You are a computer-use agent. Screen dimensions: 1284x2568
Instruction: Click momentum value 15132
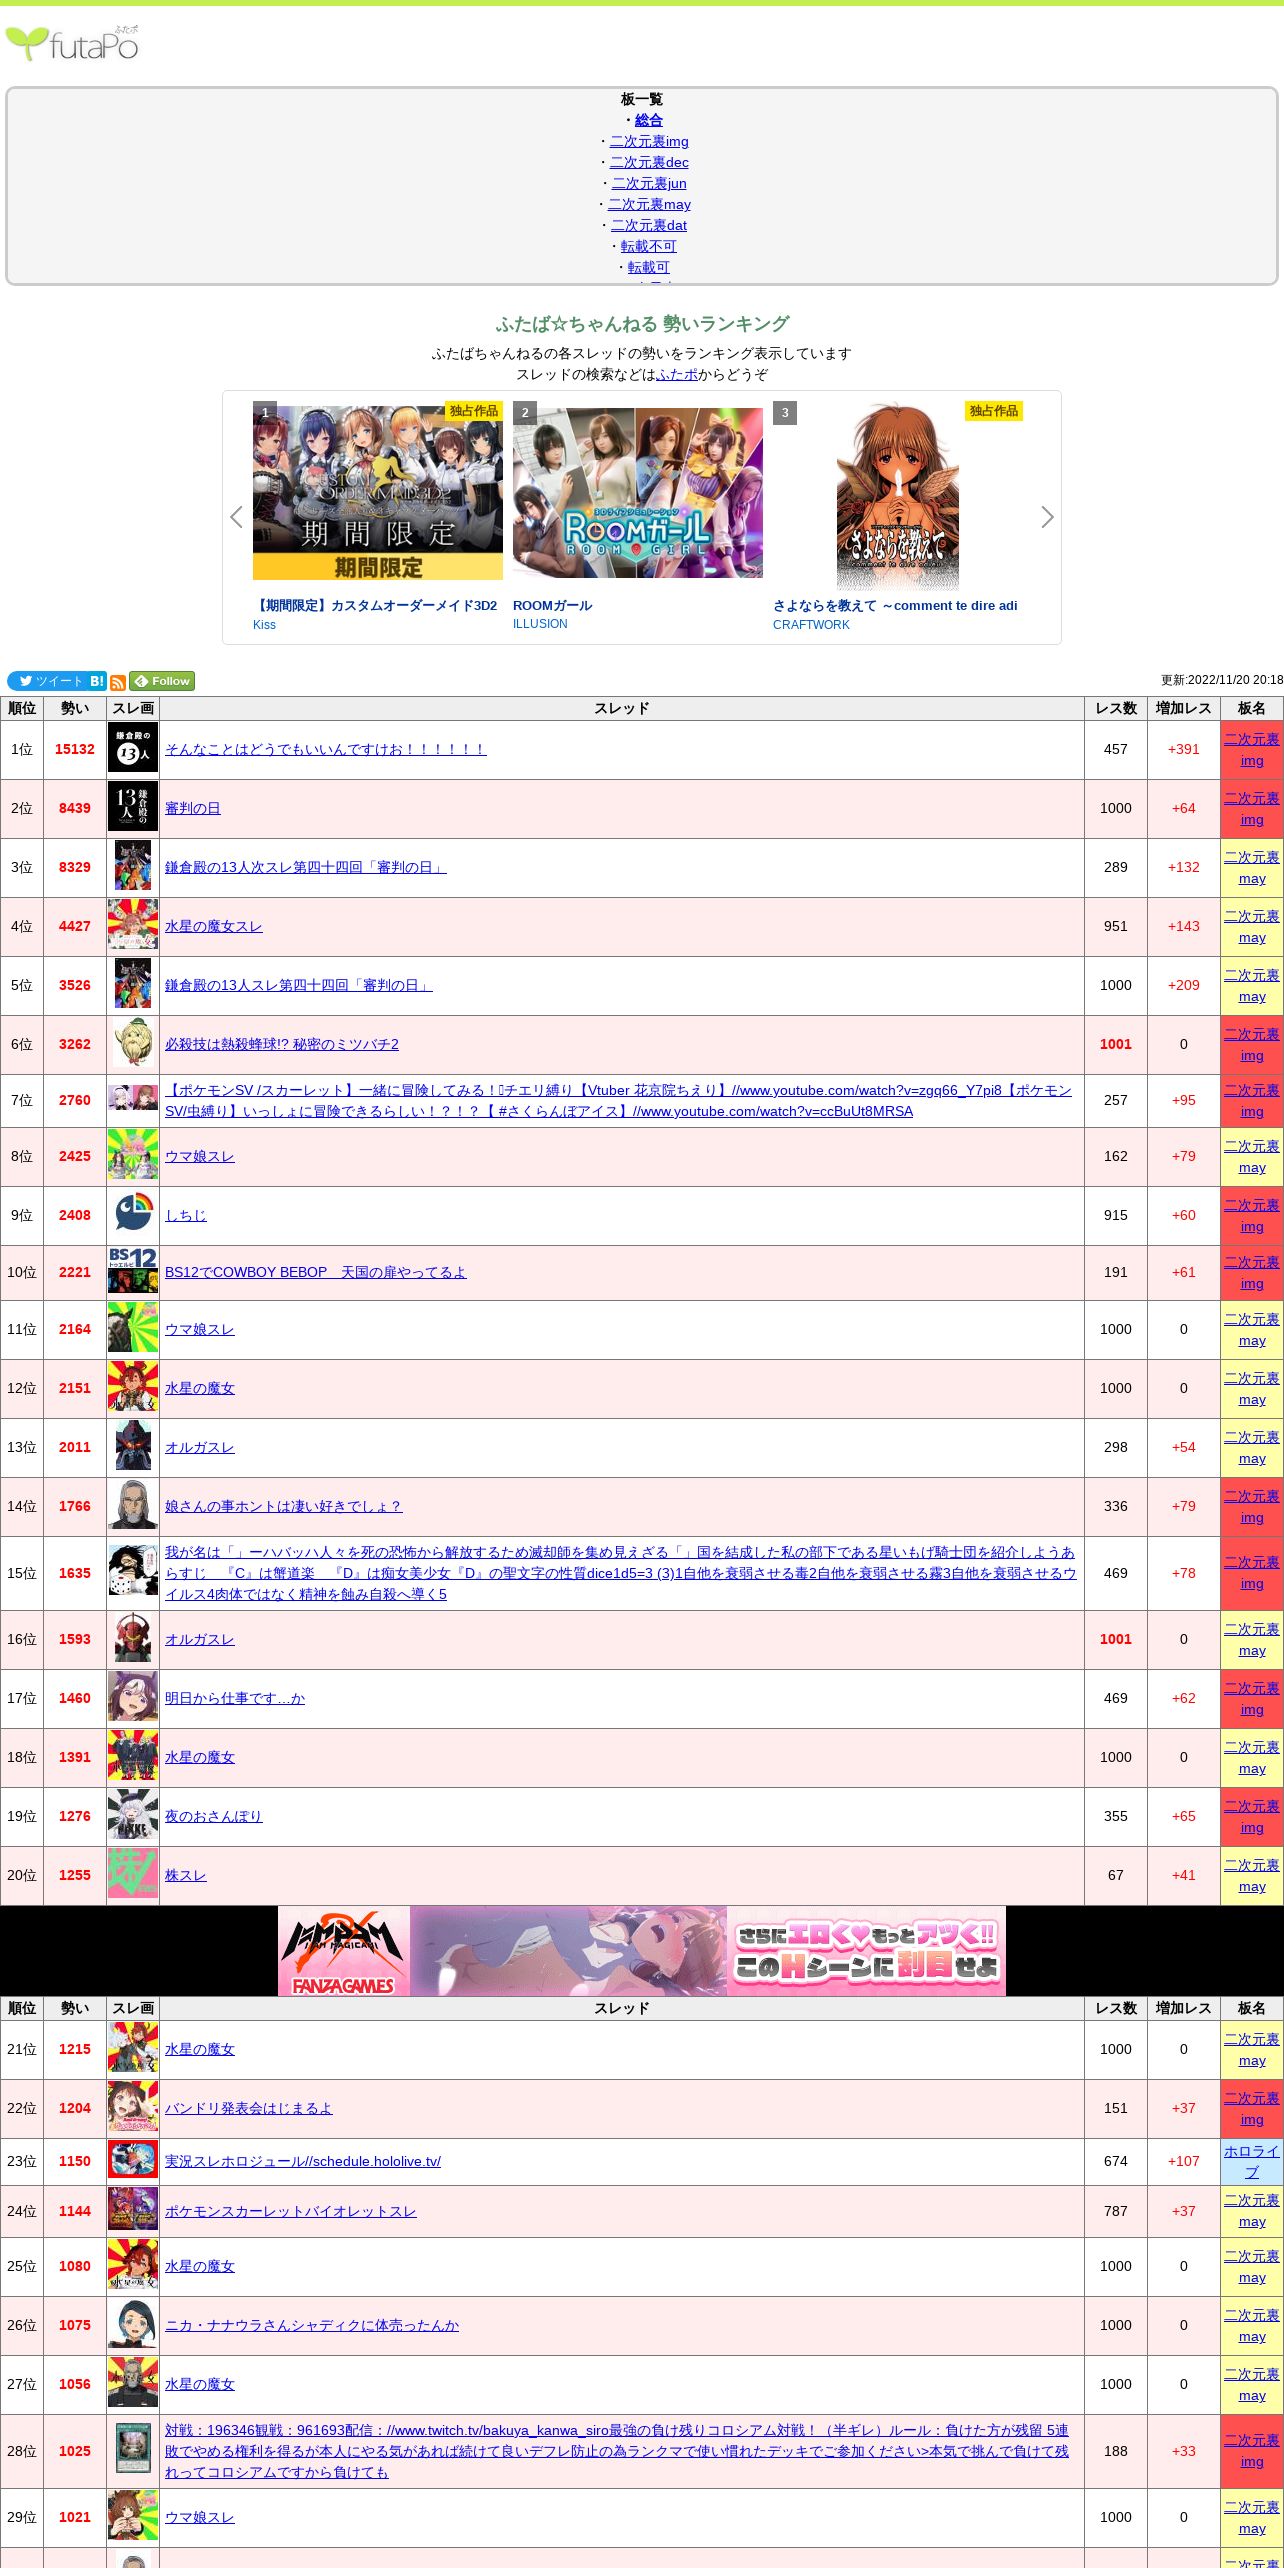75,749
